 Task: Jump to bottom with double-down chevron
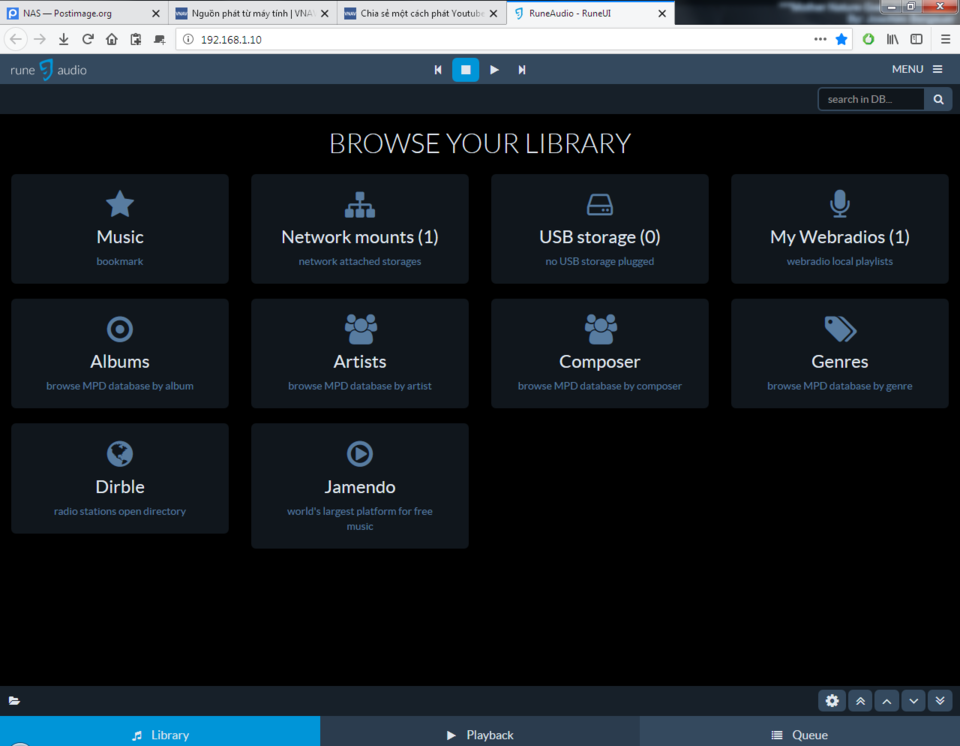[x=940, y=701]
